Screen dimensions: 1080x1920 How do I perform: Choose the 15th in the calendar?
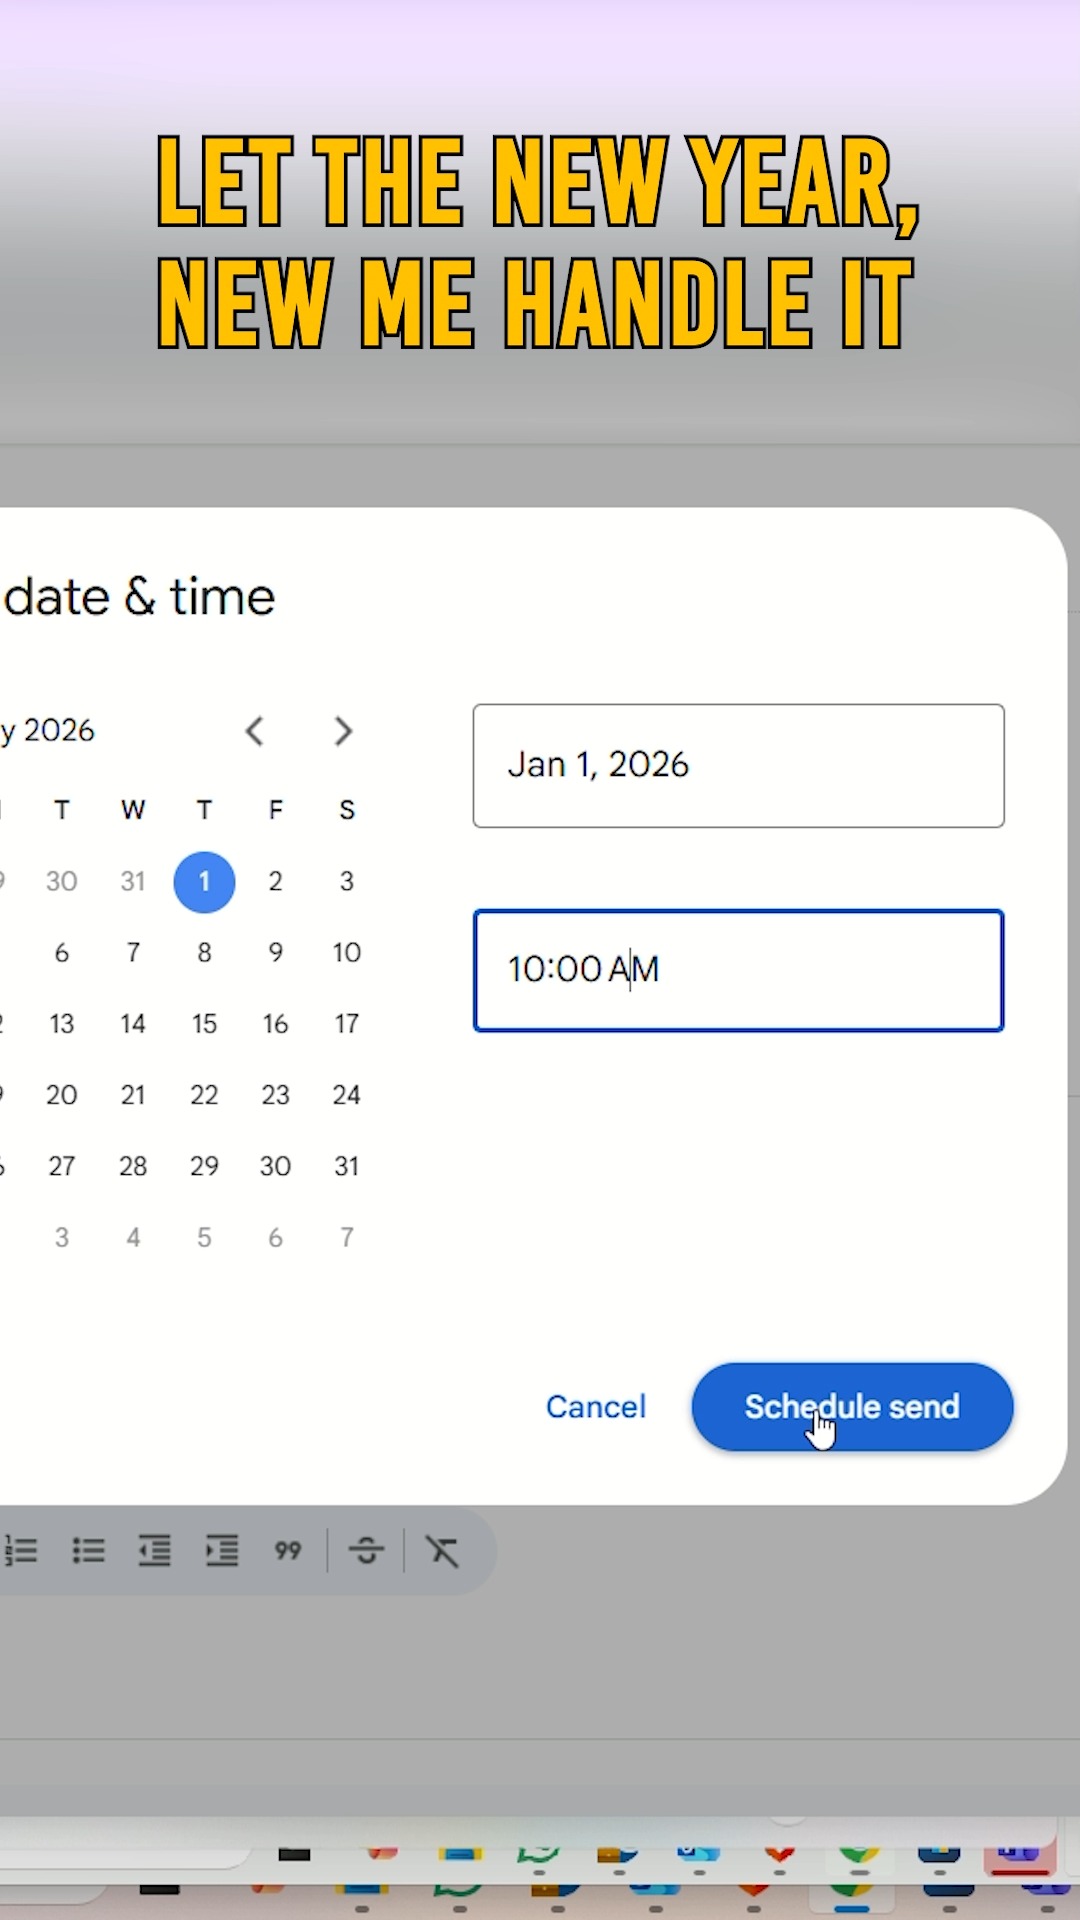[204, 1024]
